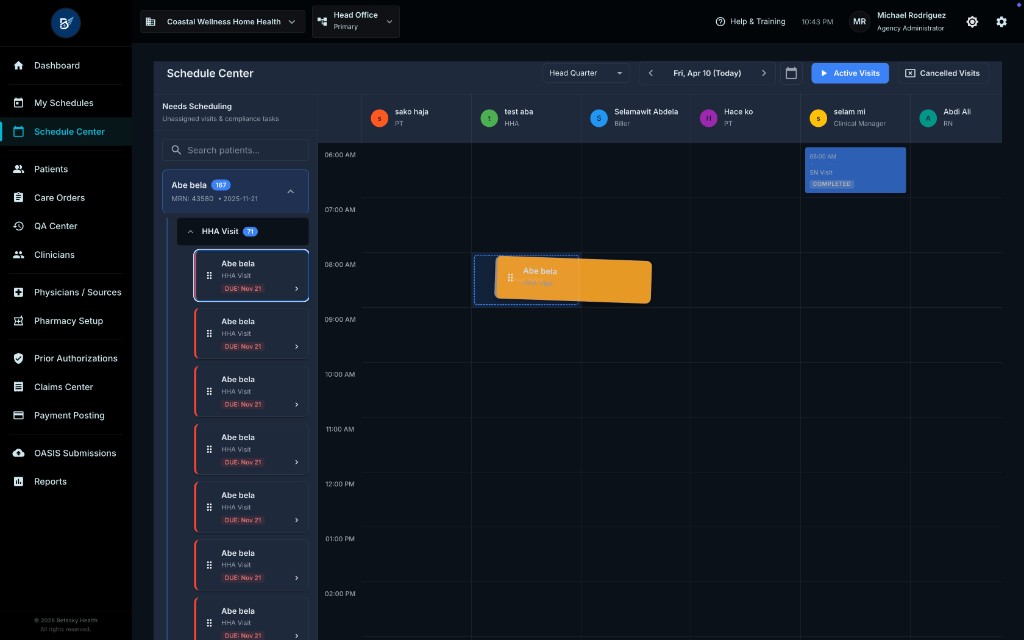Open Help & Training
The image size is (1024, 640).
[x=750, y=22]
